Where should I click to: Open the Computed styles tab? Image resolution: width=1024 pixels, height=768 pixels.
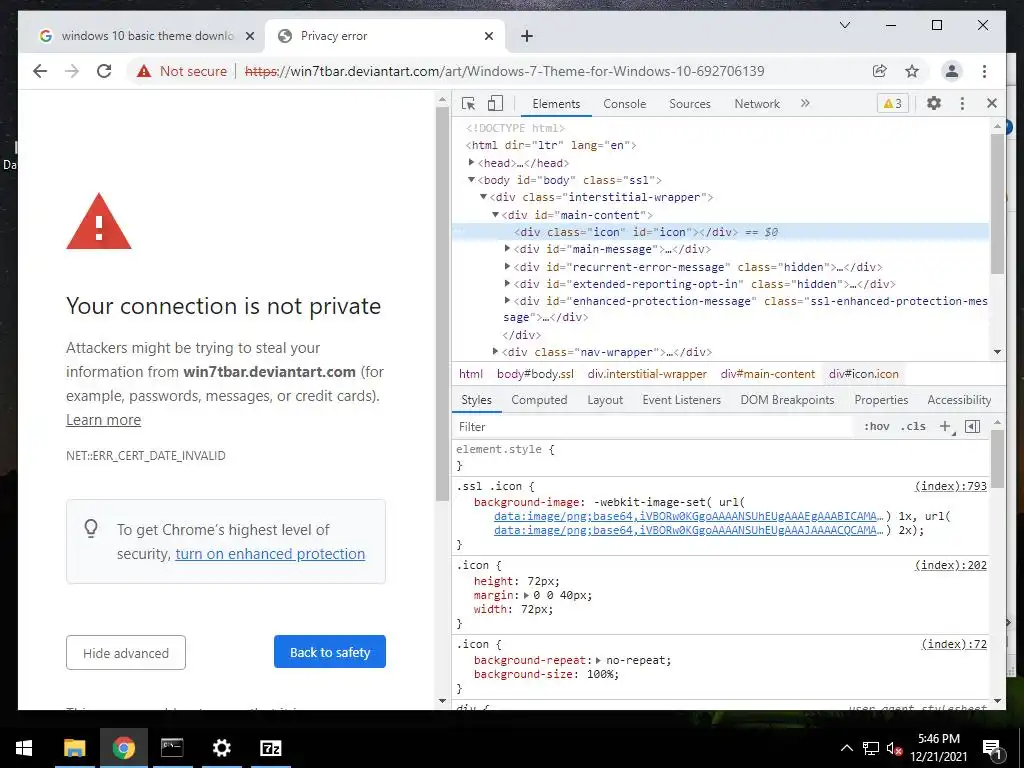(x=539, y=400)
